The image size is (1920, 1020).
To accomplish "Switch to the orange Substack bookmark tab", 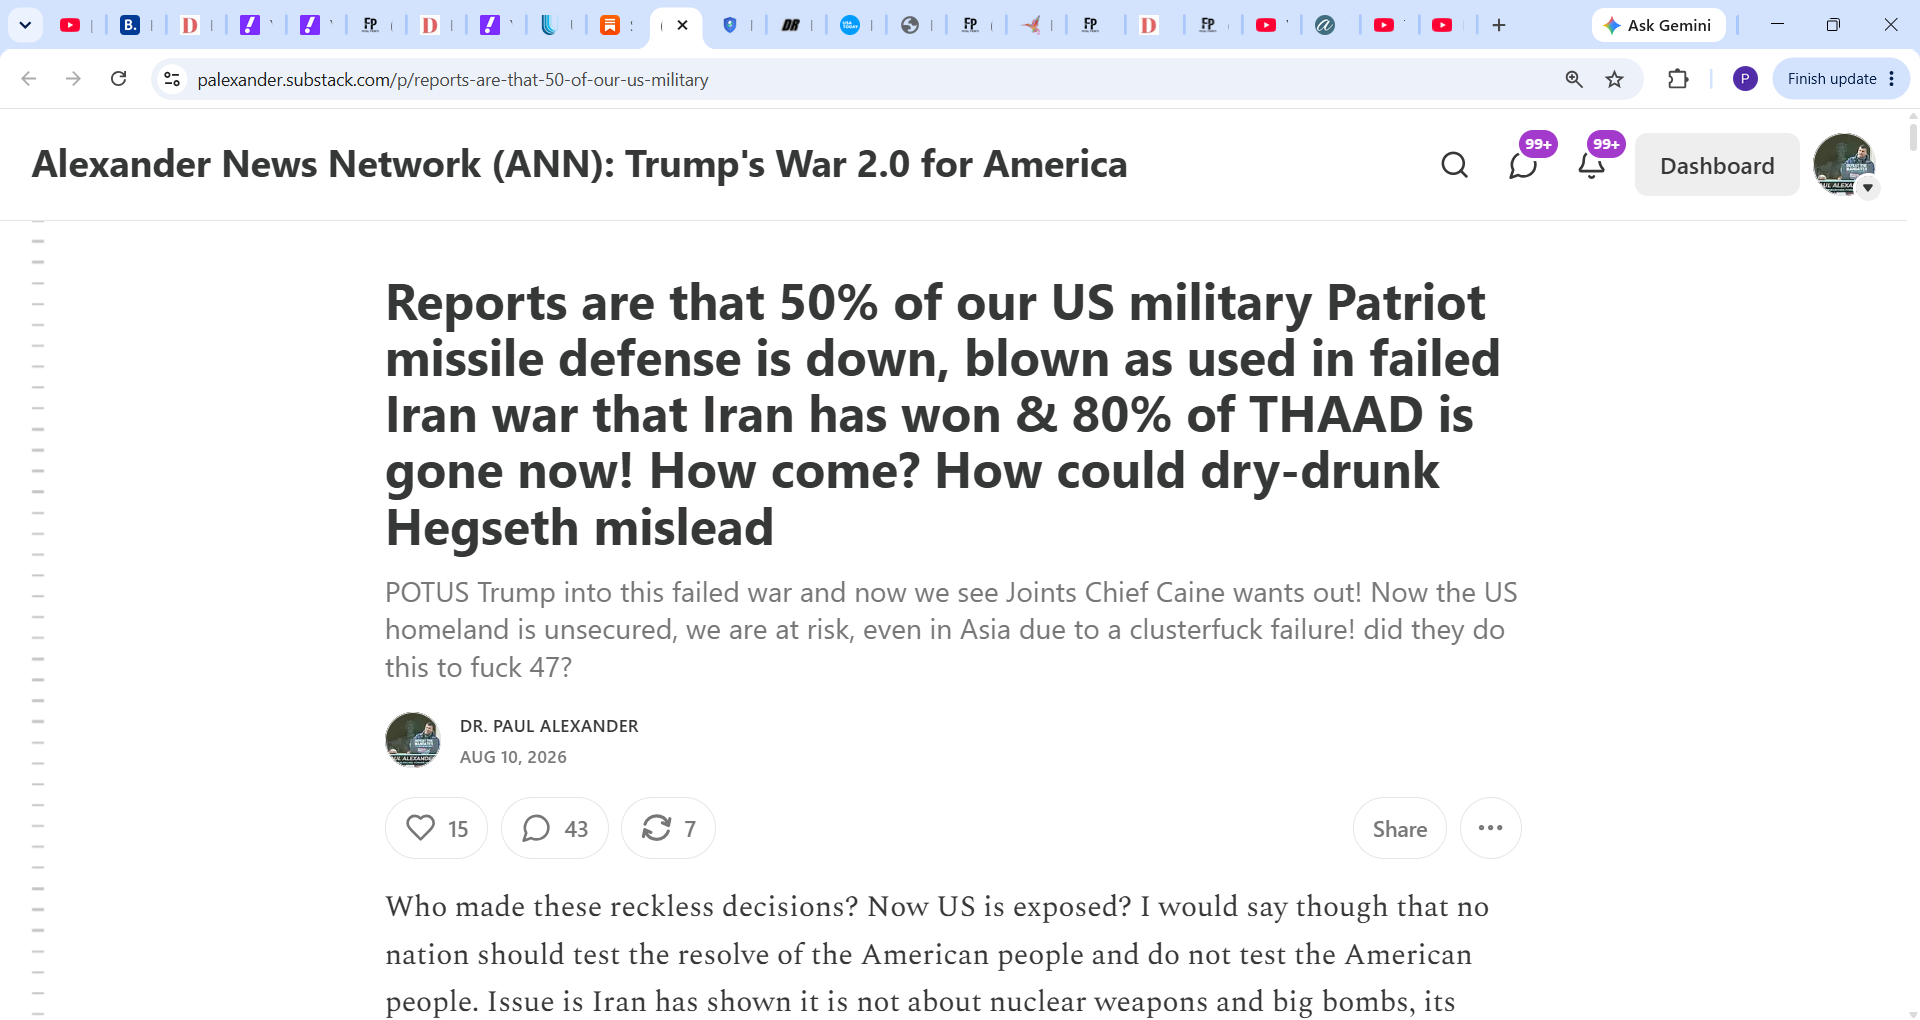I will 610,25.
